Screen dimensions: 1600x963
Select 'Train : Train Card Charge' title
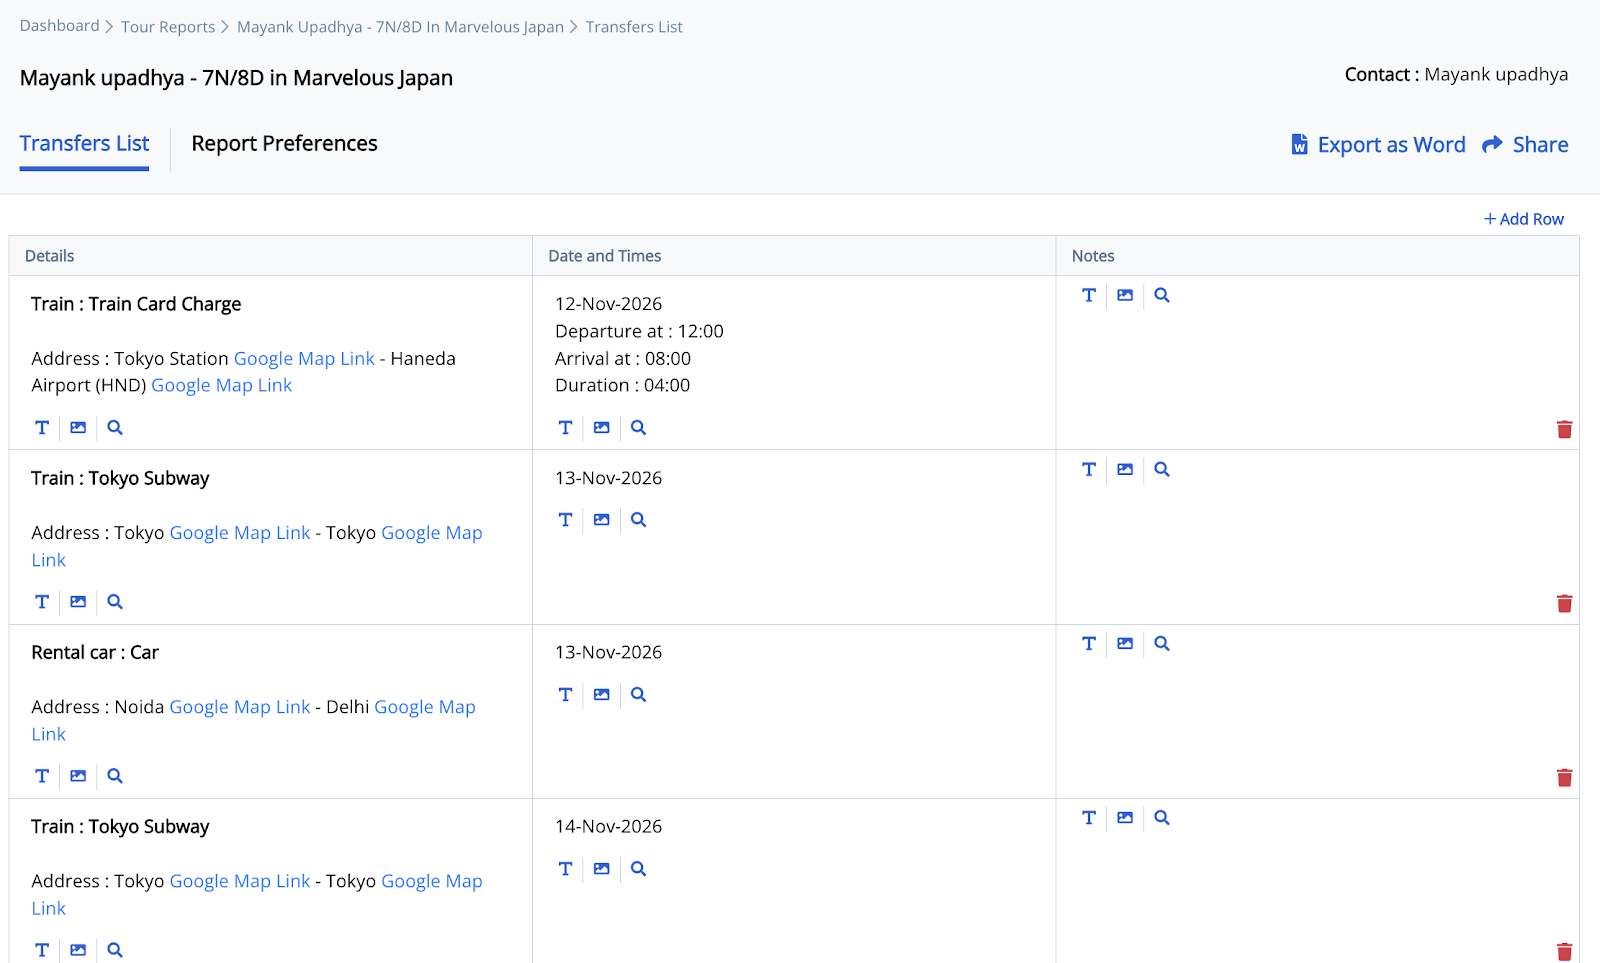[x=136, y=304]
